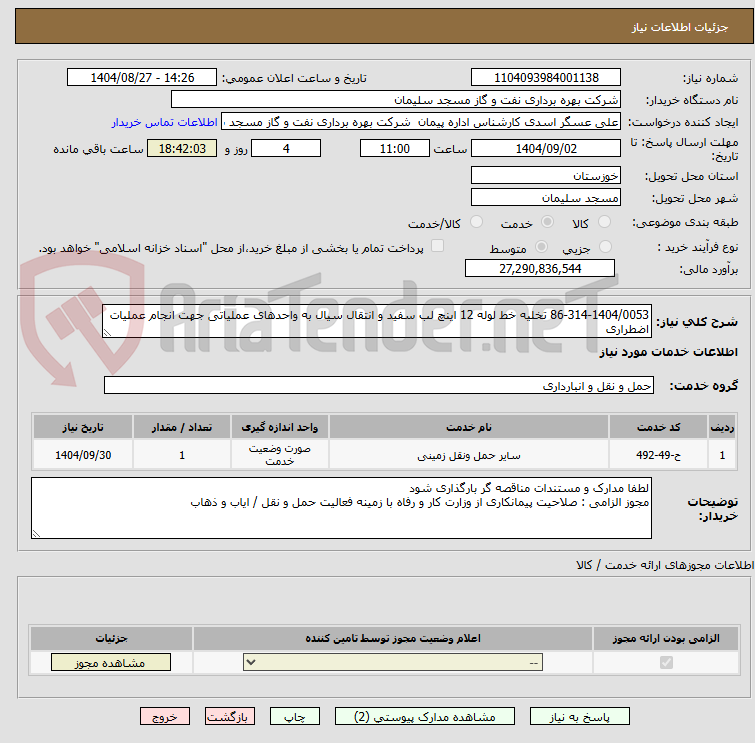Screen dimensions: 755x743
Task: Click the deadline time field 11:00
Action: pyautogui.click(x=395, y=148)
